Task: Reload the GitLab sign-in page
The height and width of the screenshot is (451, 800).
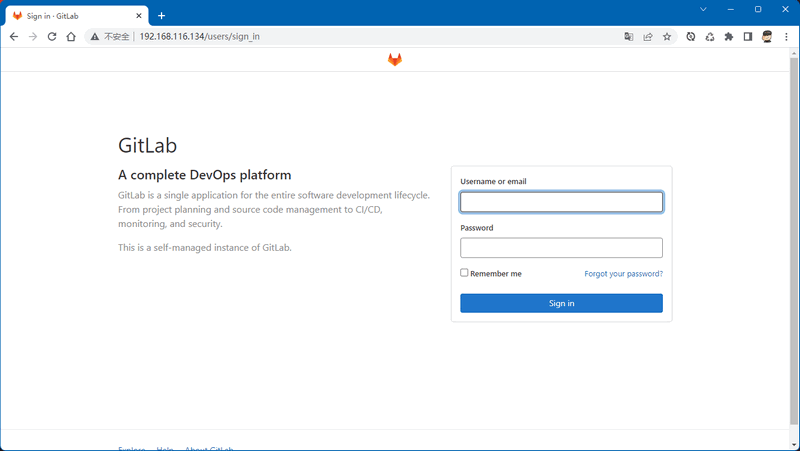Action: (52, 37)
